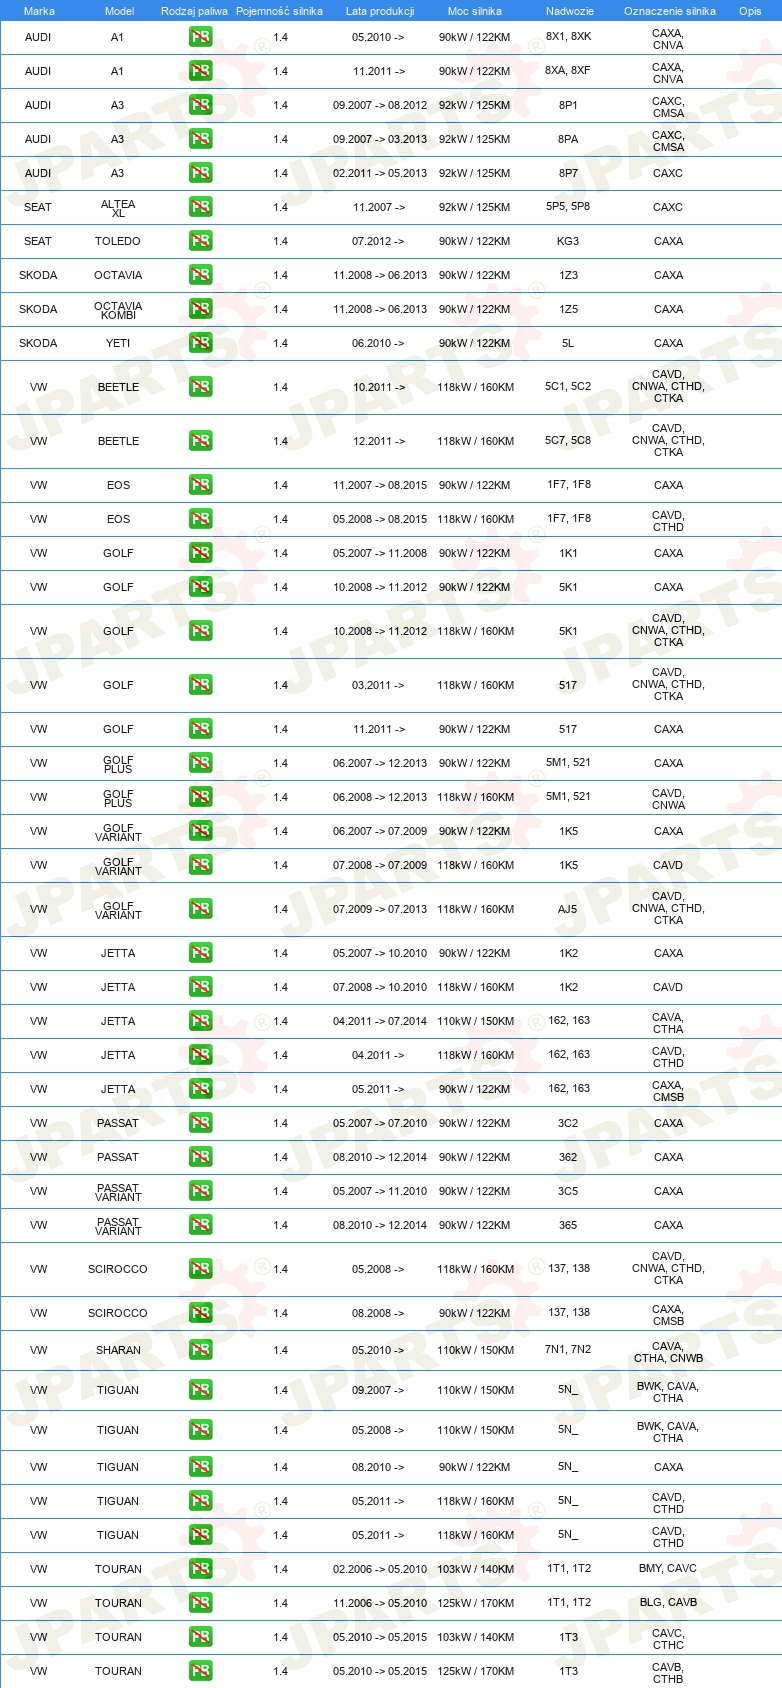This screenshot has width=782, height=1688.
Task: Click fuel icon in PASSAT 3C2 row
Action: tap(200, 1123)
